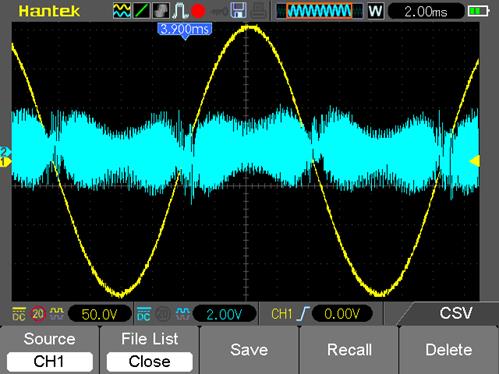Select the green diagonal line icon
Viewport: 499px width, 374px height.
(x=141, y=11)
